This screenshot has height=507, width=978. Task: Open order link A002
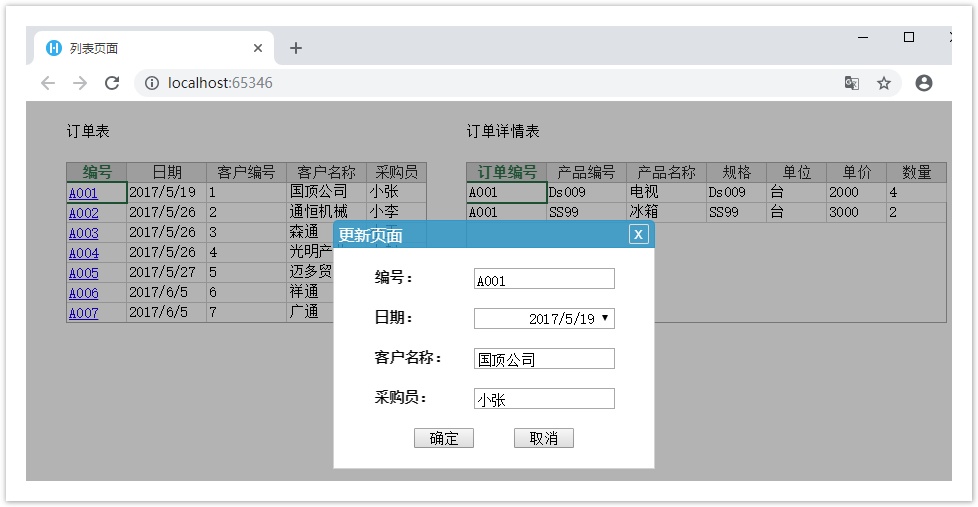(x=84, y=213)
